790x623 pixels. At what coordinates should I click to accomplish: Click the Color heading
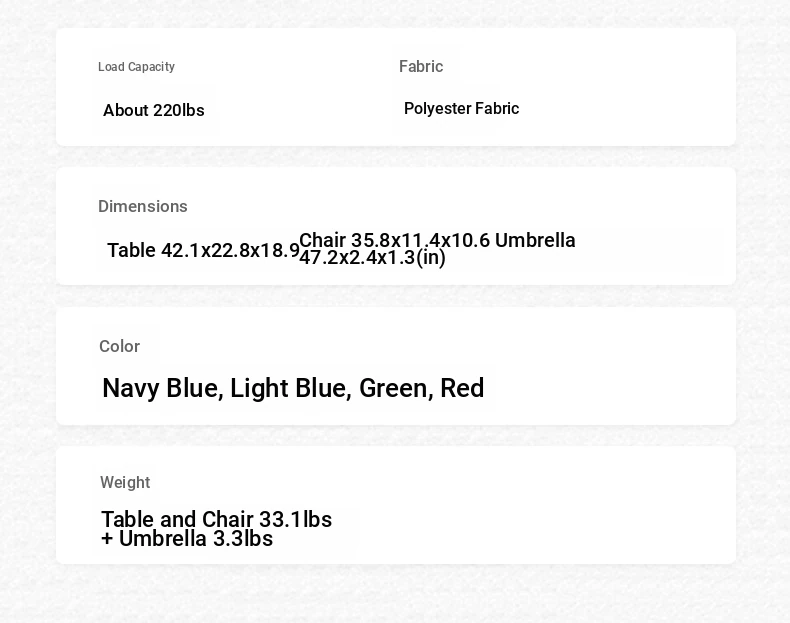coord(119,346)
